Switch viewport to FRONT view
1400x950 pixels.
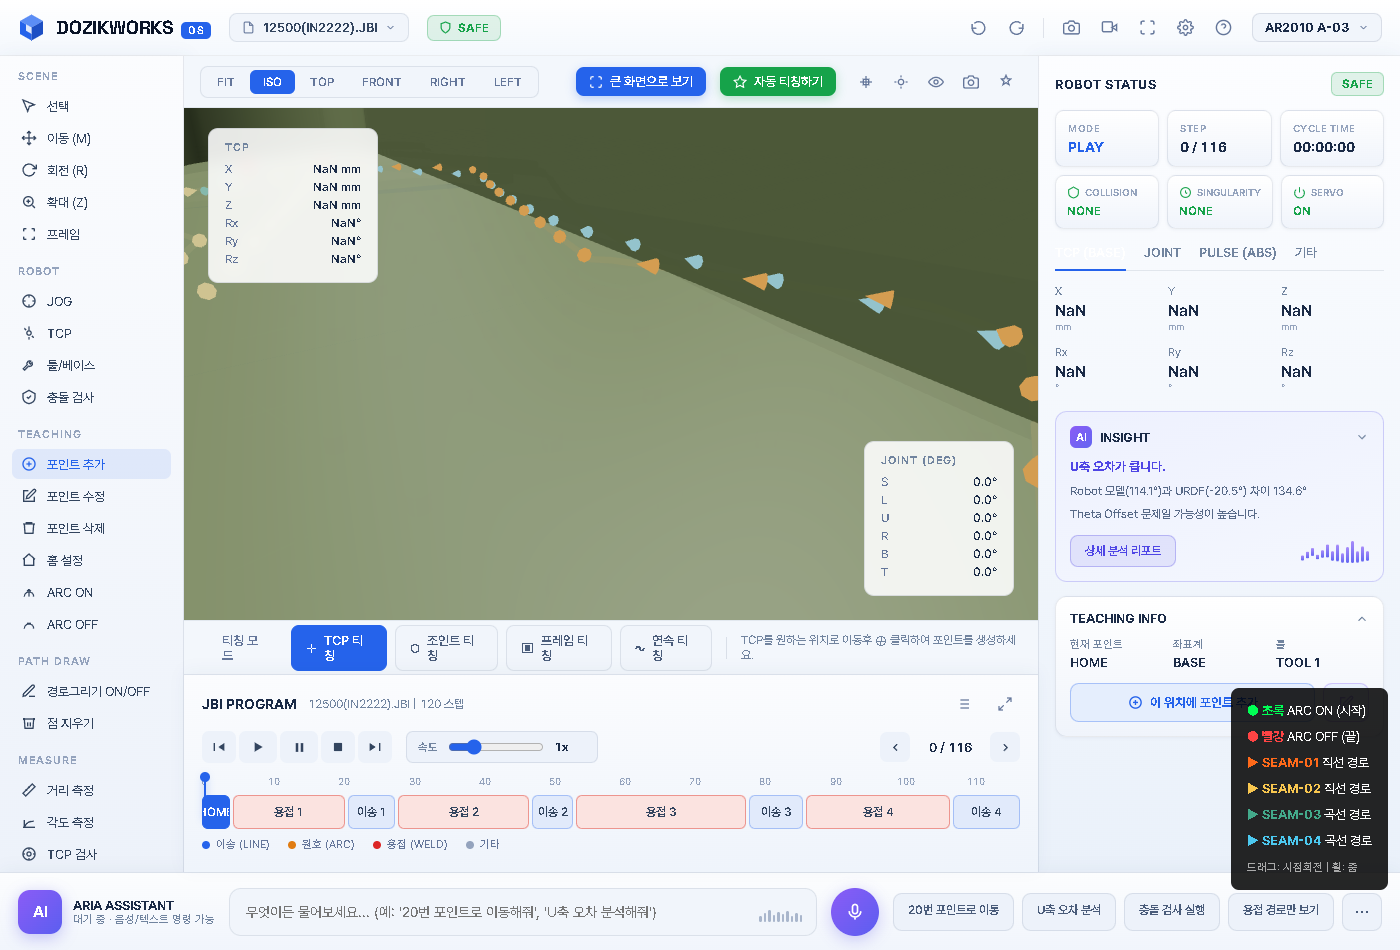point(381,82)
